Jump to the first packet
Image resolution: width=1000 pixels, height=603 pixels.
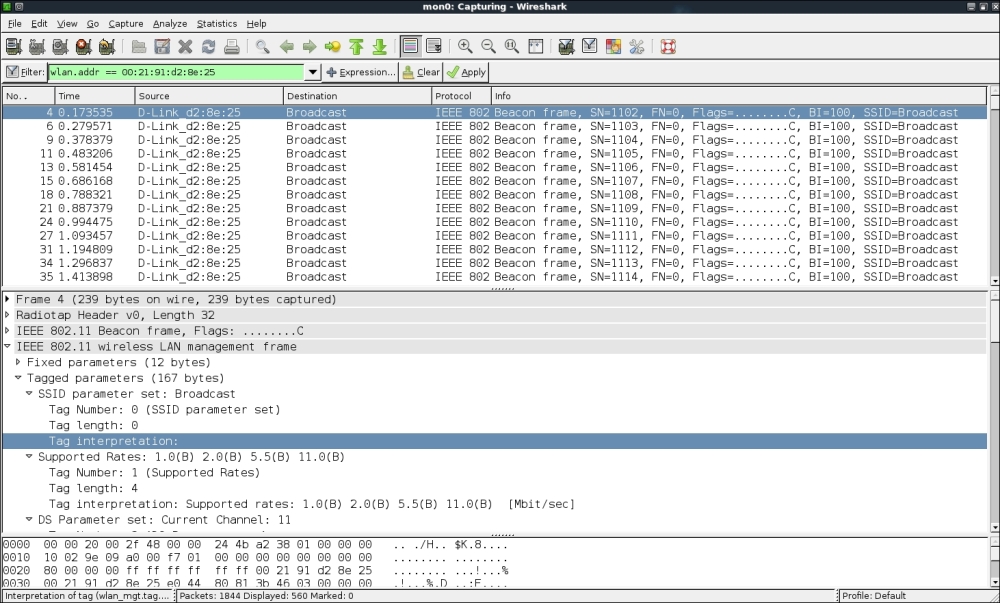356,47
